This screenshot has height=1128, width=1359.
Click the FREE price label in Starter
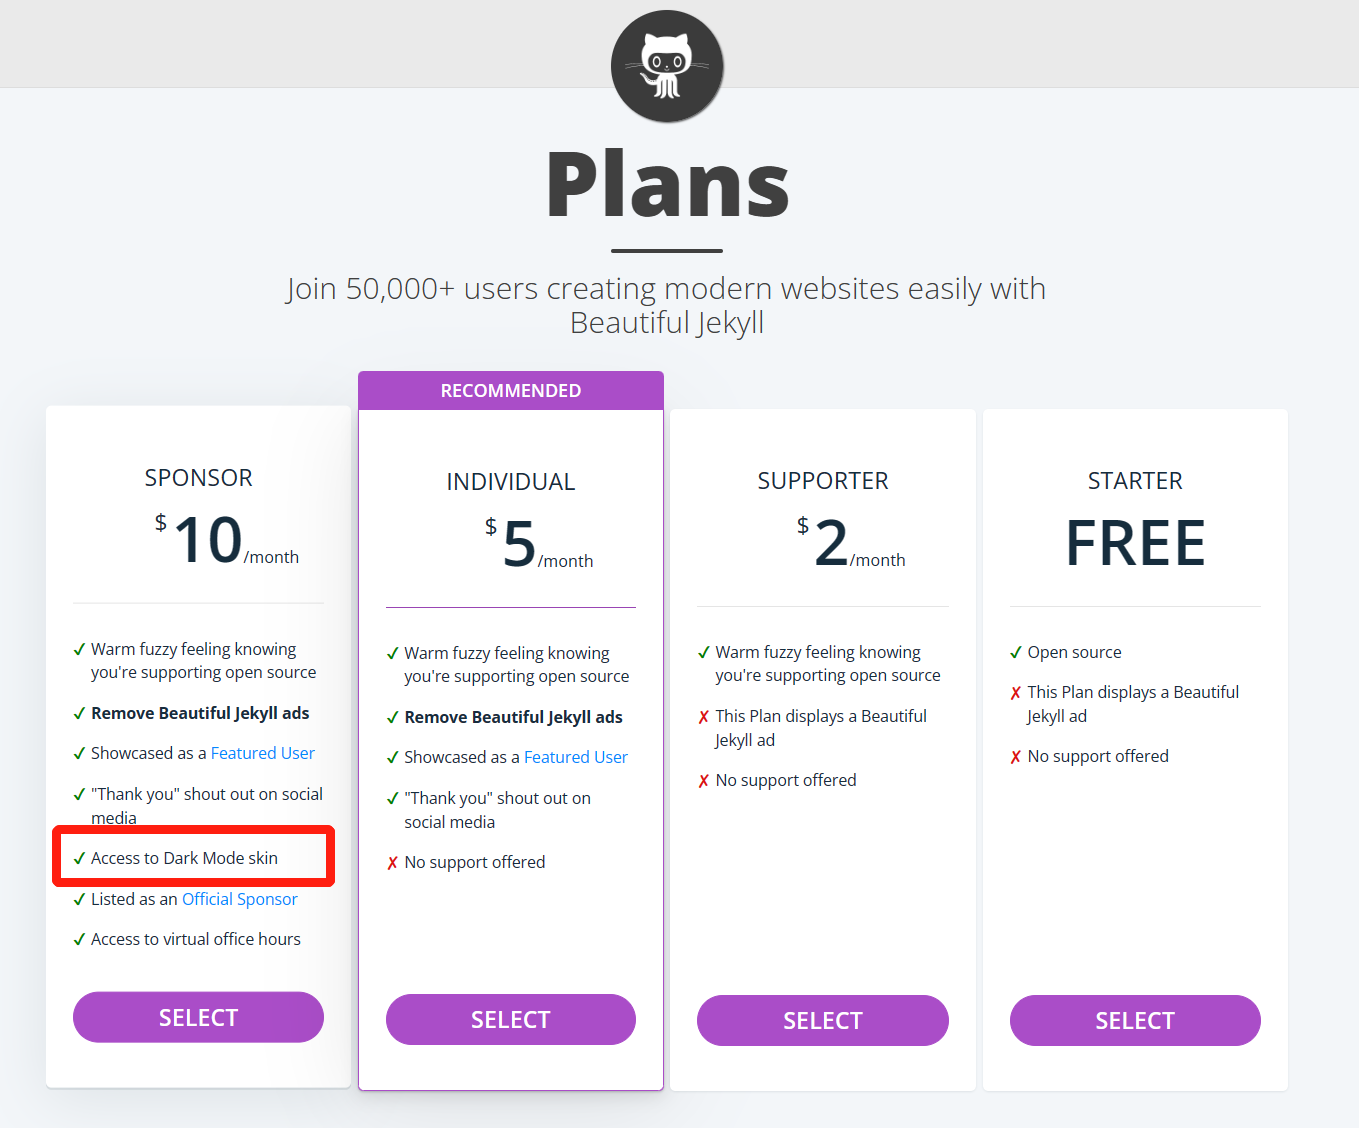pyautogui.click(x=1135, y=543)
